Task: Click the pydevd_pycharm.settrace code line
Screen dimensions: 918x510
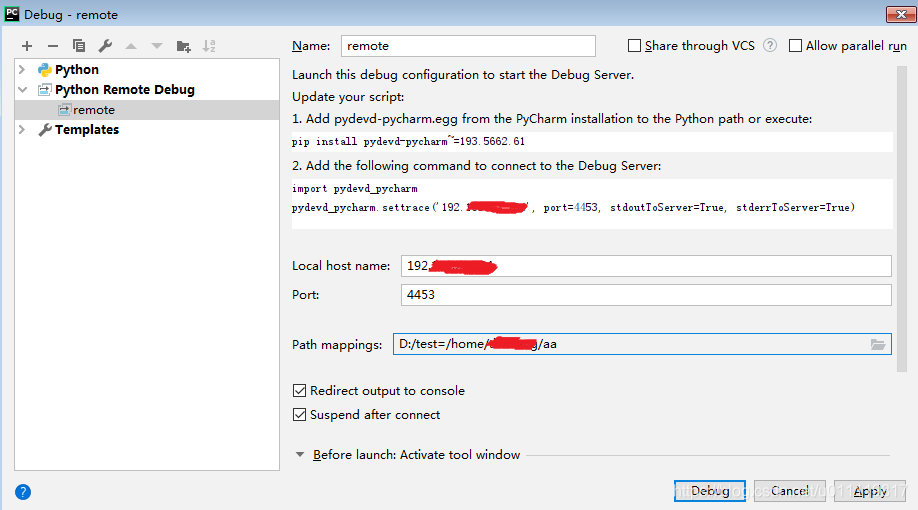Action: click(x=573, y=207)
